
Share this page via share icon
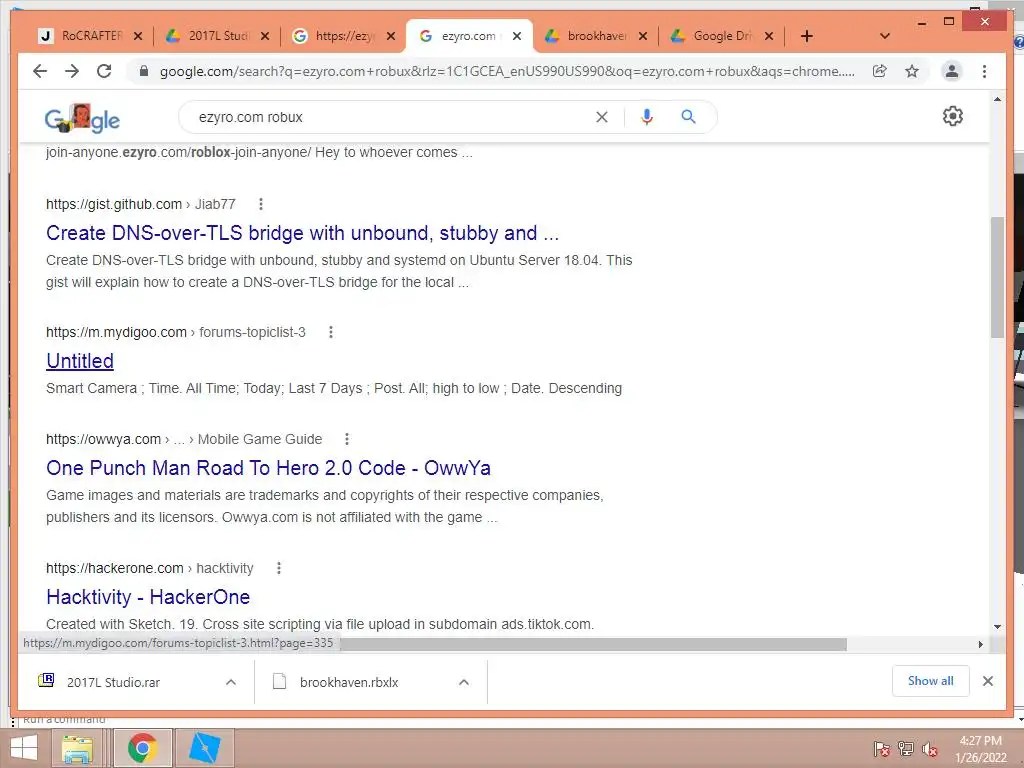coord(880,71)
